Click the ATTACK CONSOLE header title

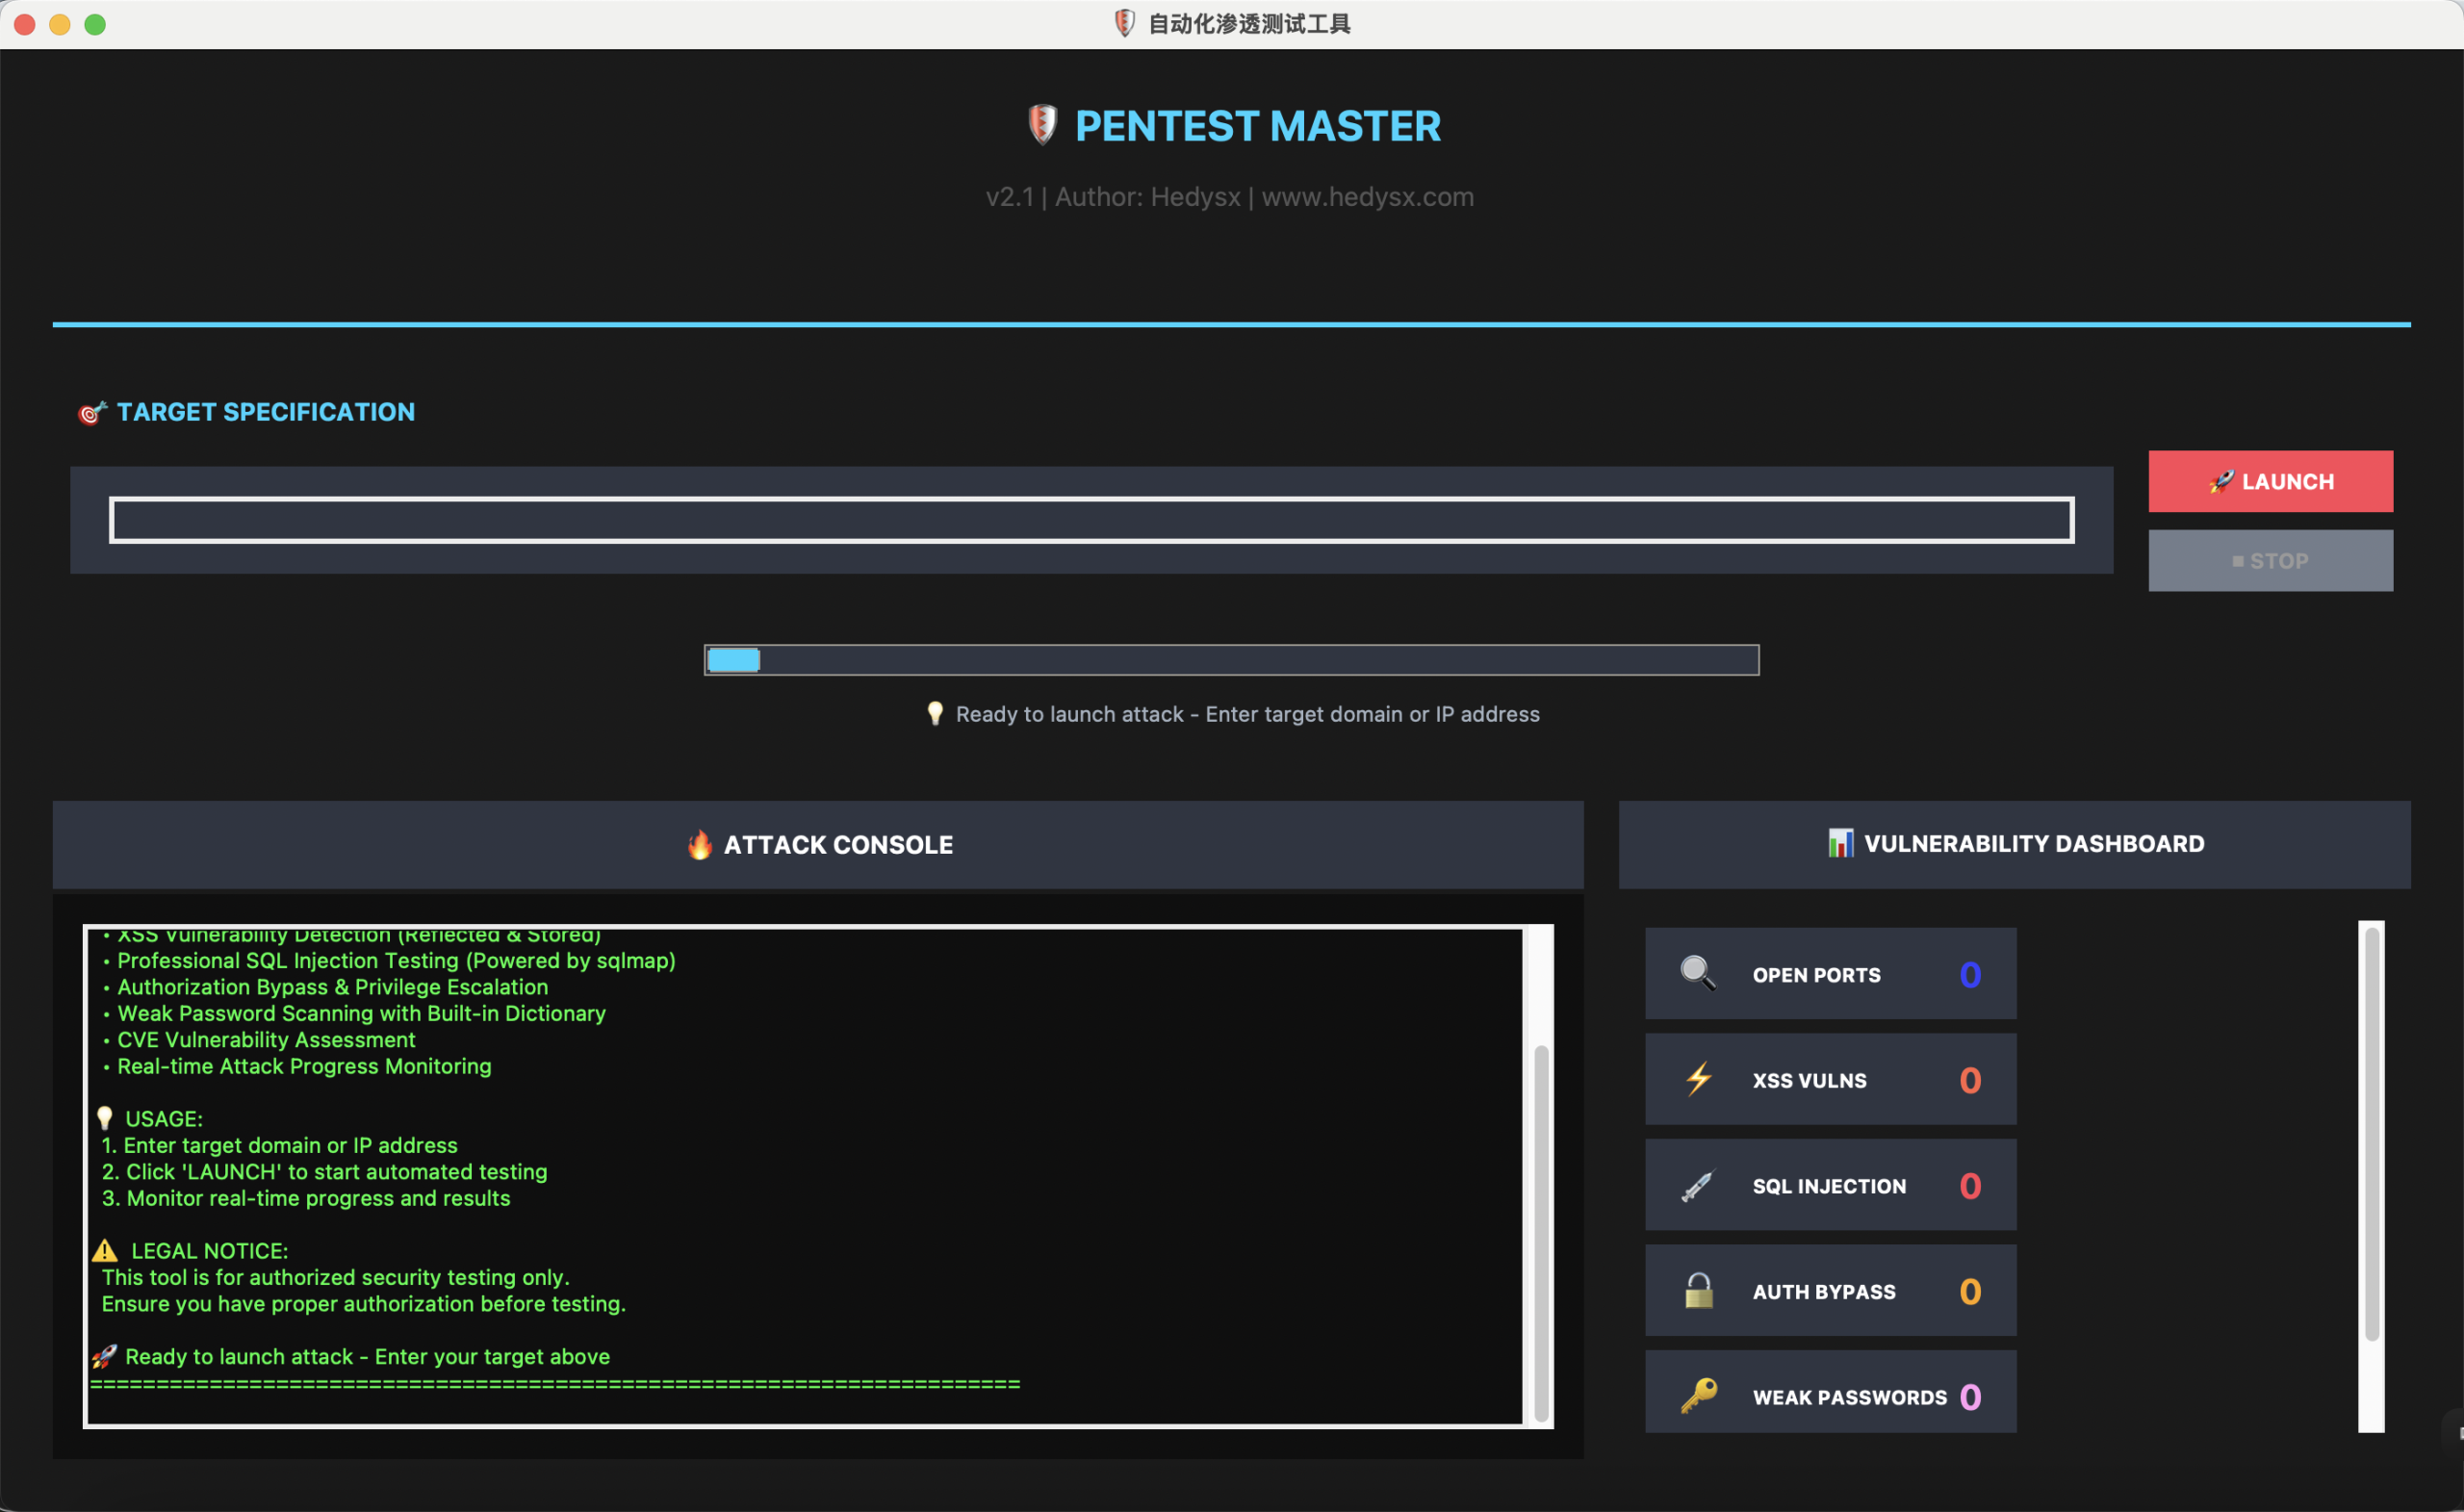(838, 845)
